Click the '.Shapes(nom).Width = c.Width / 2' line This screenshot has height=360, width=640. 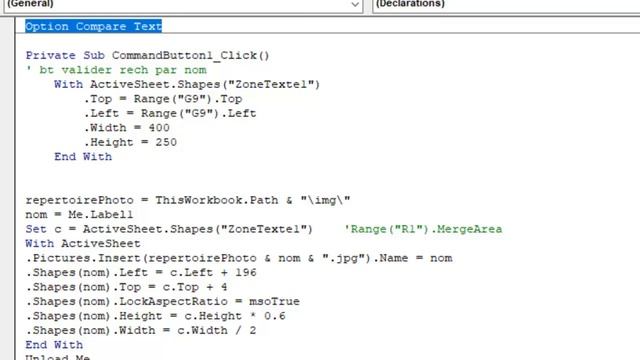point(141,330)
